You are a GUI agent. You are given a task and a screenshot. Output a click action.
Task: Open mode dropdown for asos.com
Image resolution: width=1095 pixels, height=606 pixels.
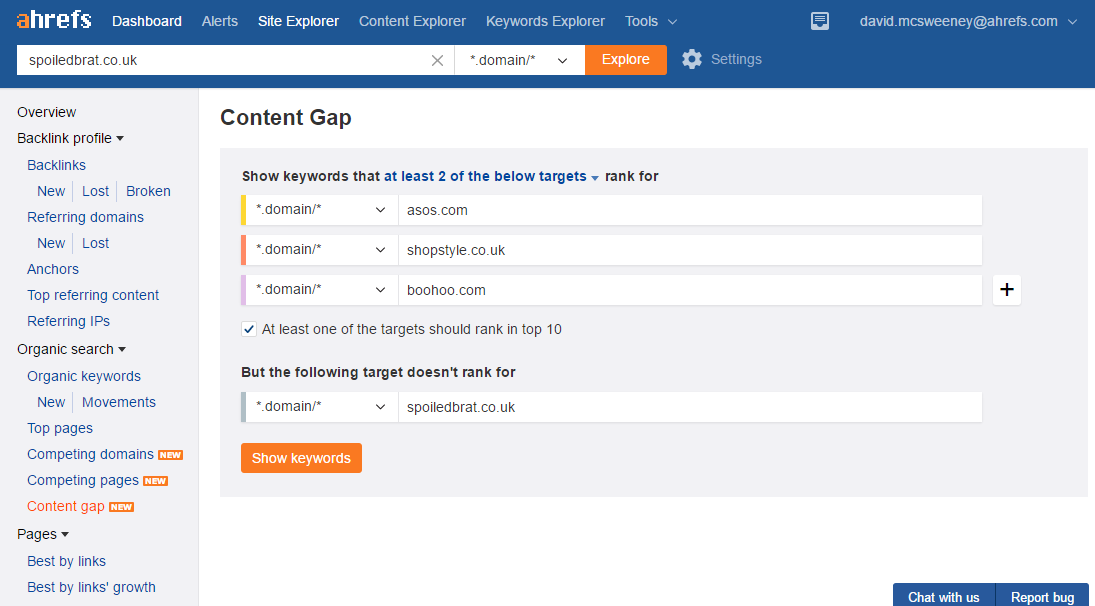click(321, 210)
